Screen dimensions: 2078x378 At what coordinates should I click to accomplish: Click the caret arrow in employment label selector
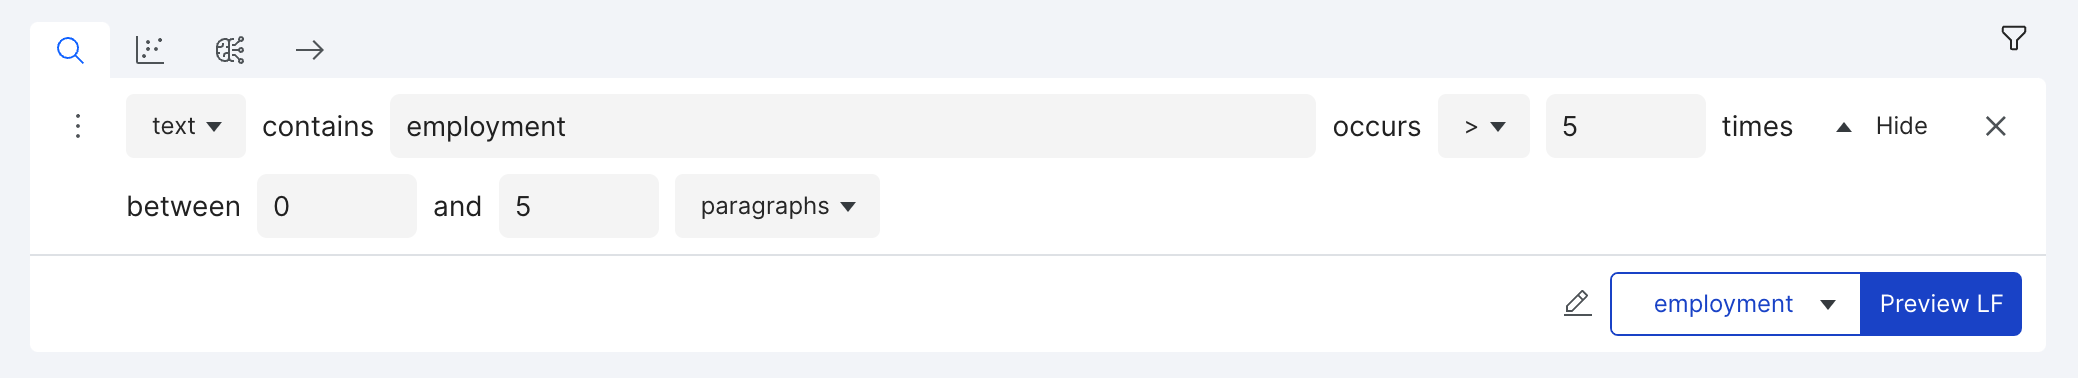click(1828, 305)
